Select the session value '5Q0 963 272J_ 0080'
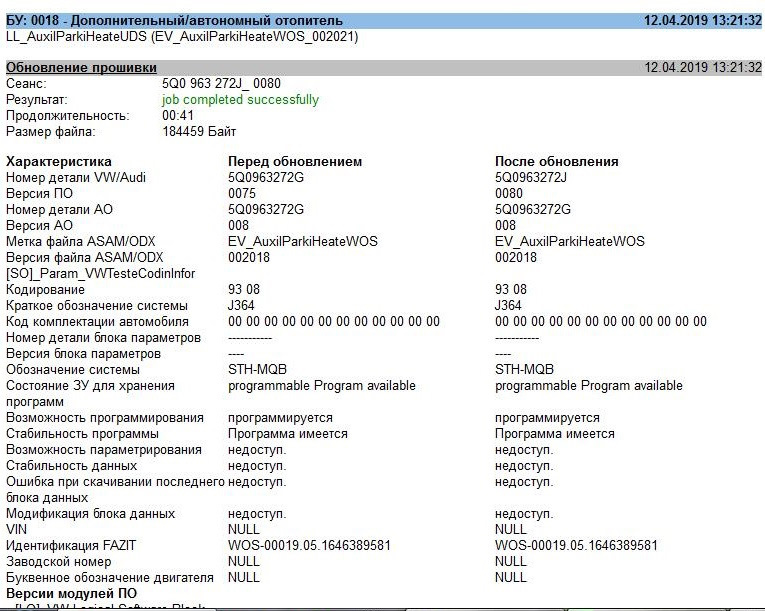765x611 pixels. pos(221,83)
